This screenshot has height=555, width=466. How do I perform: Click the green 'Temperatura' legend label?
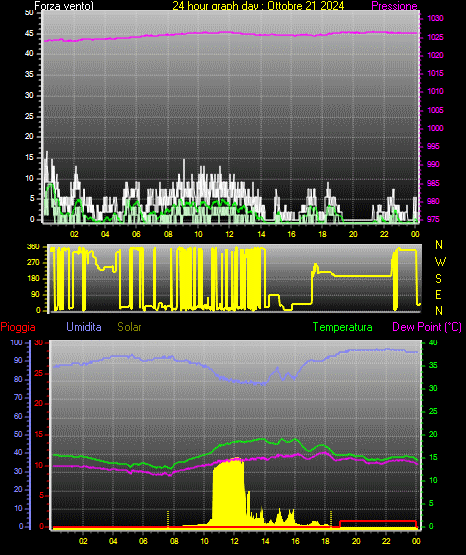click(343, 327)
